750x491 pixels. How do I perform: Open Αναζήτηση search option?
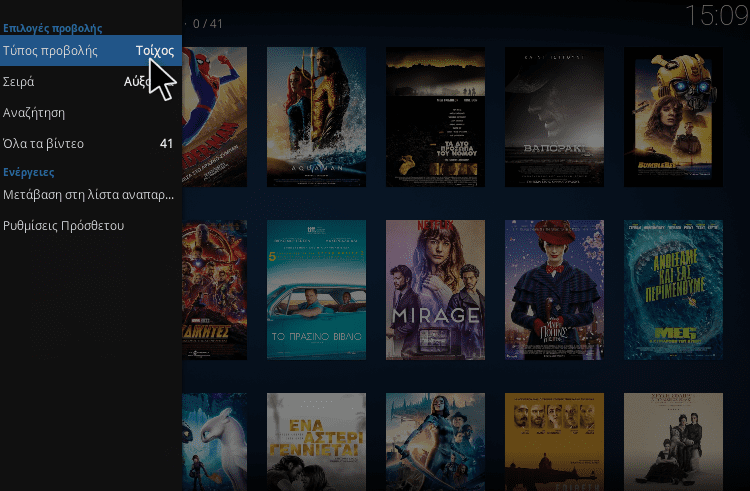(90, 113)
